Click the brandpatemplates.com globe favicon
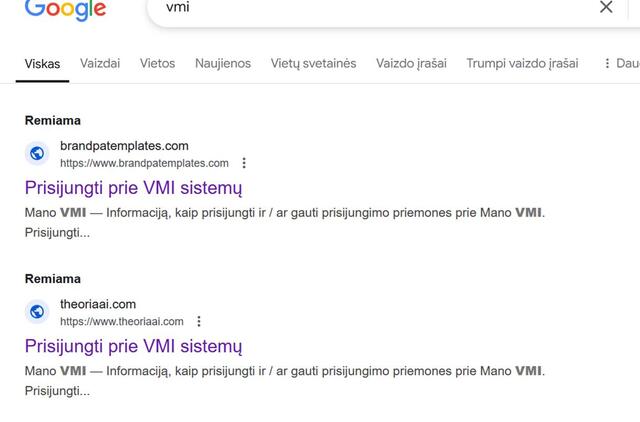The width and height of the screenshot is (640, 422). pos(37,153)
